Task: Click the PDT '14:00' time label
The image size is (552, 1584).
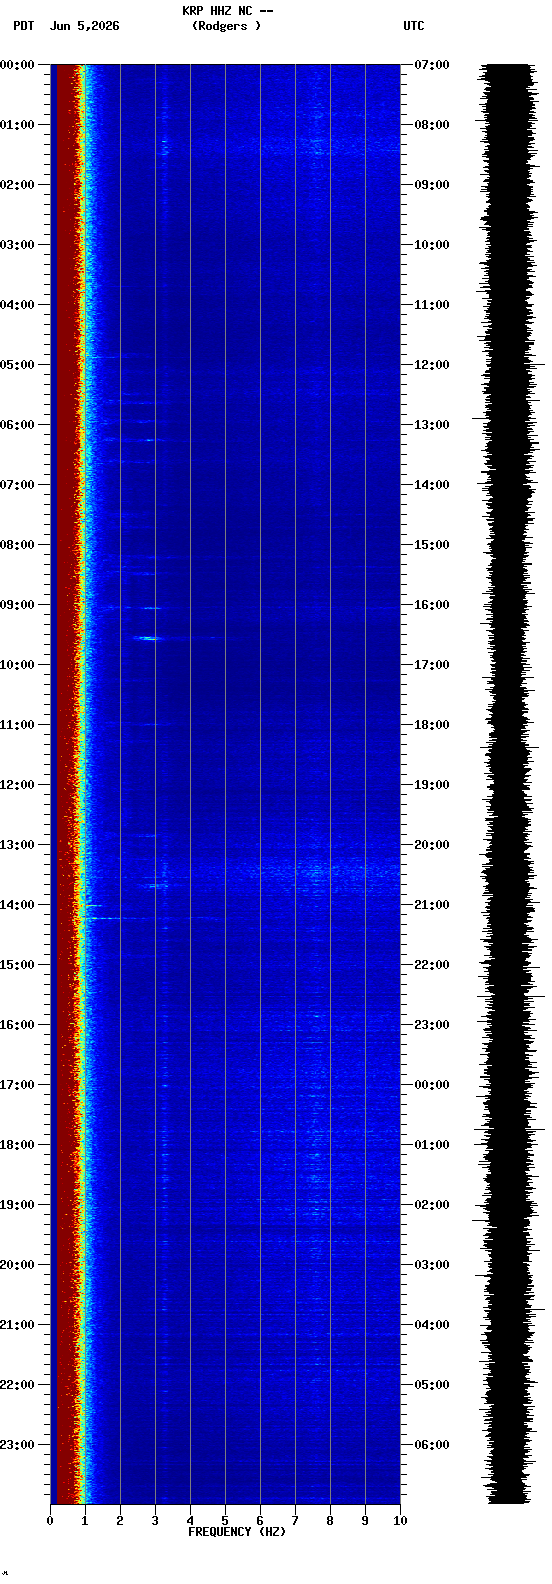Action: pos(17,905)
